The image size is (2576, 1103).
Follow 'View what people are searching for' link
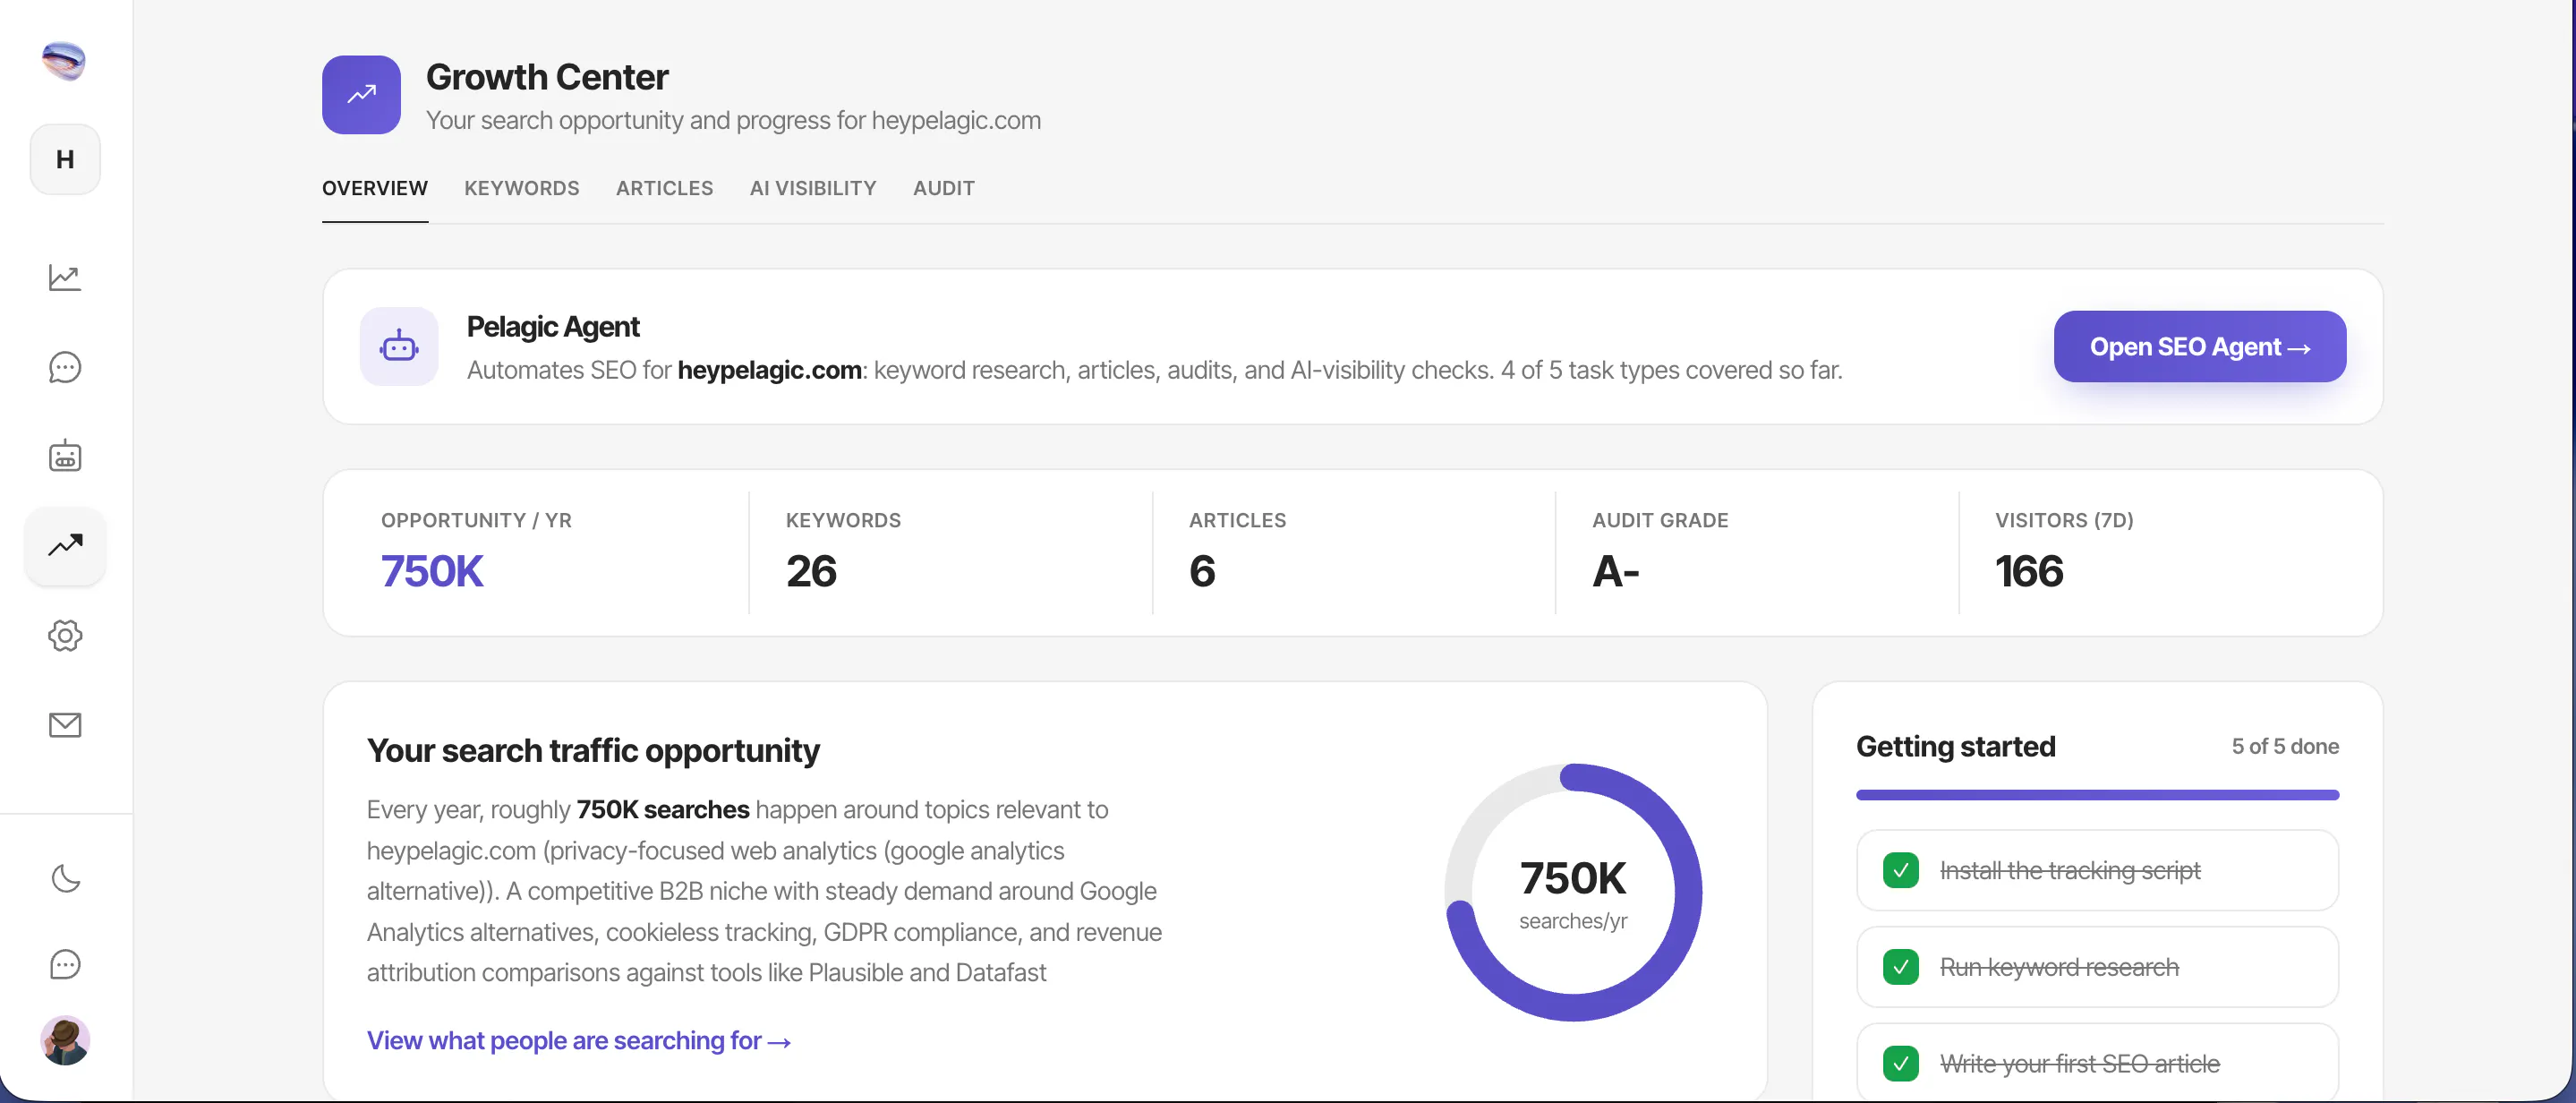(579, 1040)
